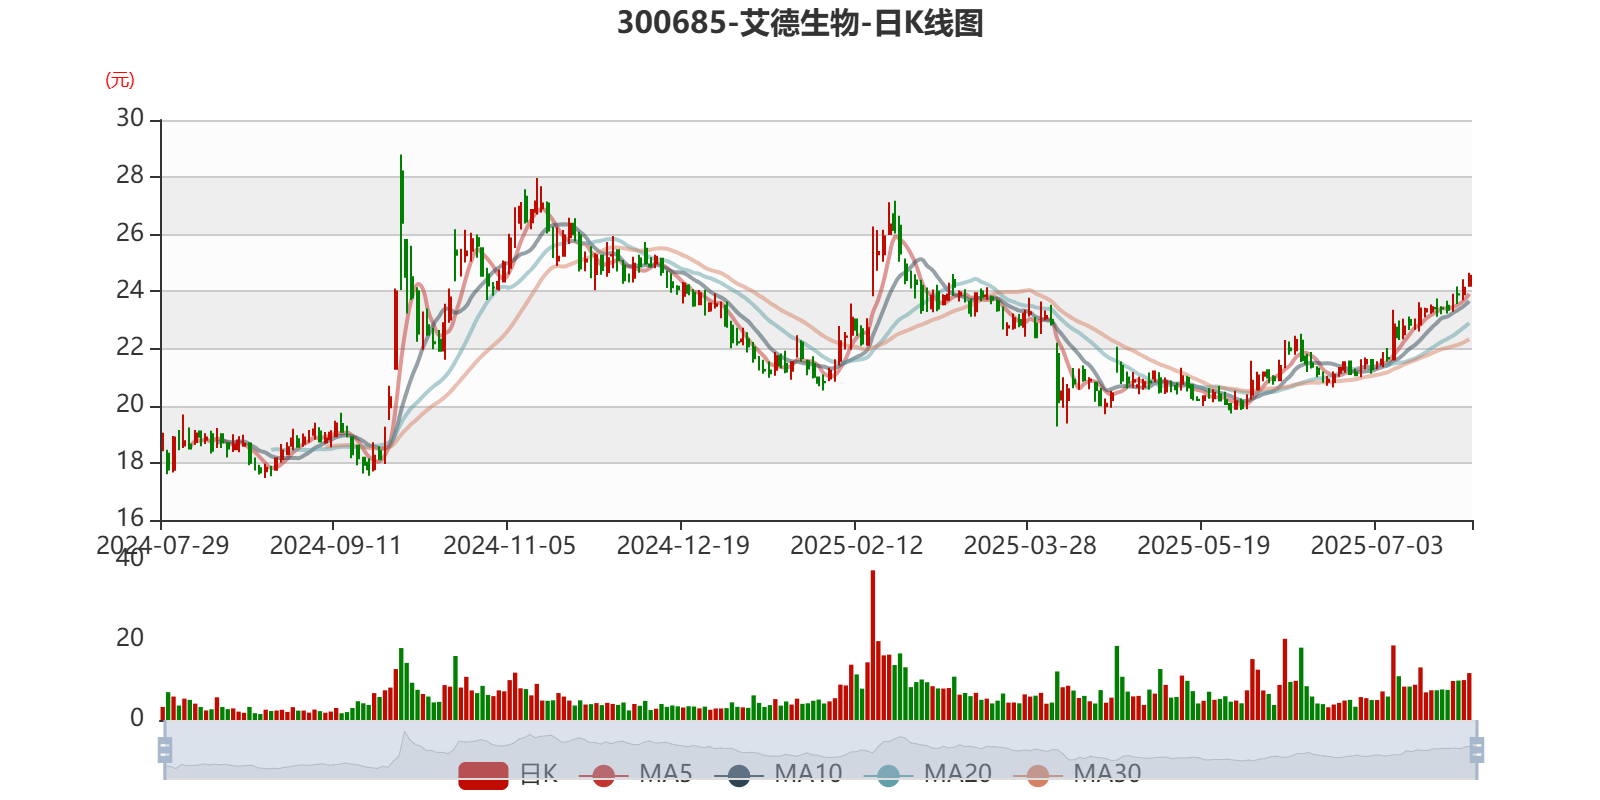Screen dimensions: 1600x800
Task: Click the 2024-12-19 date axis label
Action: 683,546
